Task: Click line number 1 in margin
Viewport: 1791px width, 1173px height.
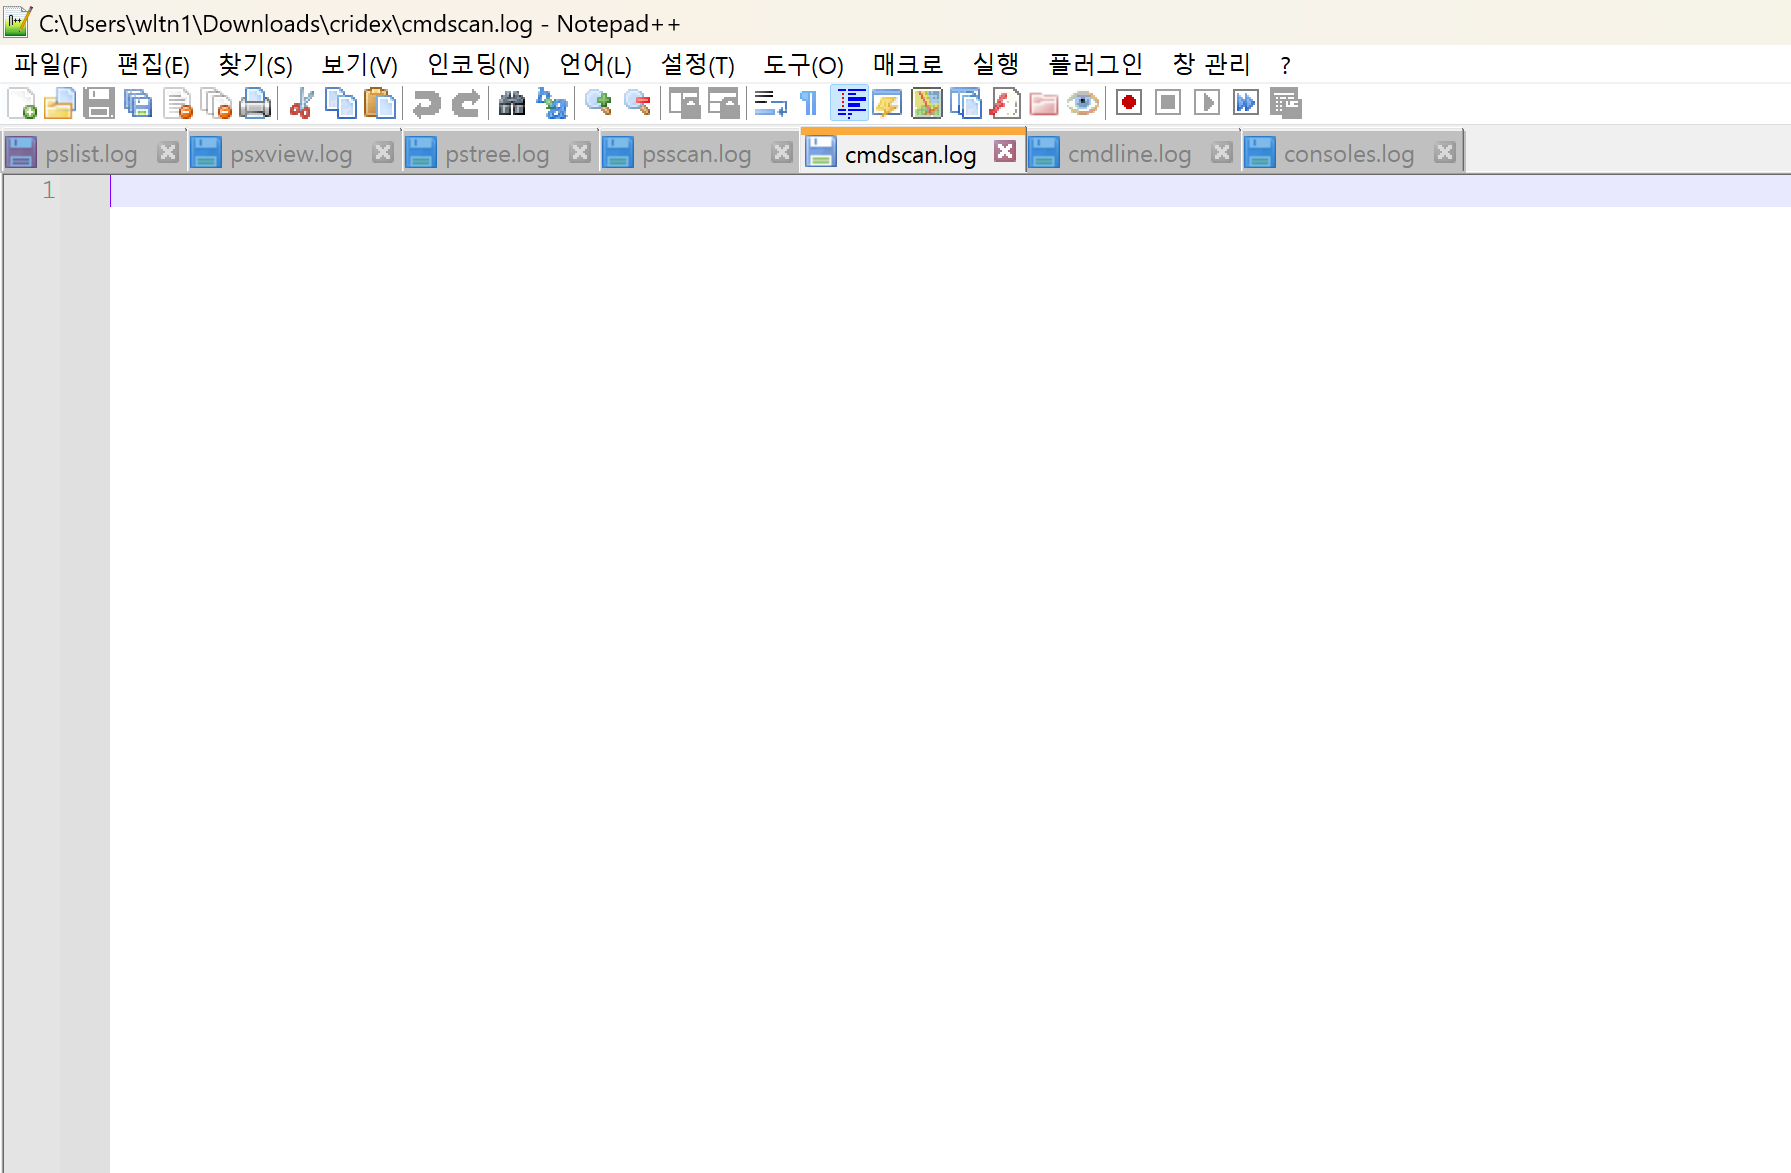Action: (x=49, y=190)
